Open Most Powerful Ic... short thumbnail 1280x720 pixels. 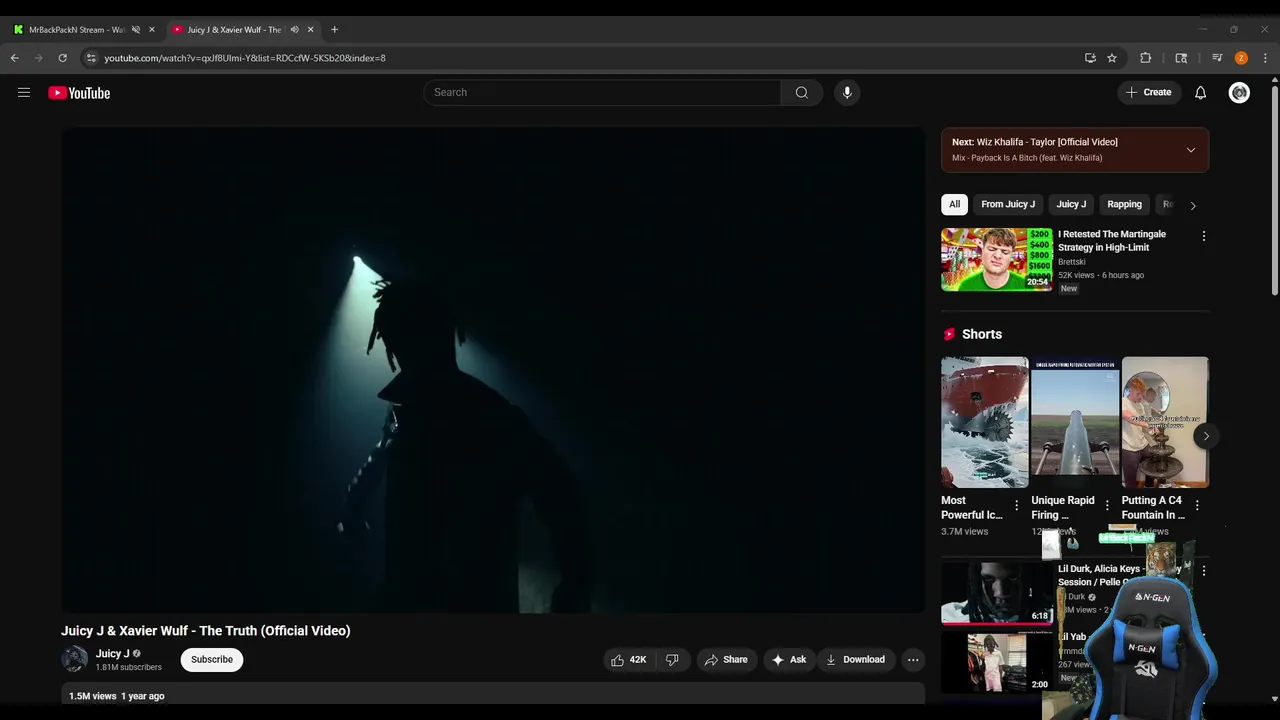tap(985, 422)
